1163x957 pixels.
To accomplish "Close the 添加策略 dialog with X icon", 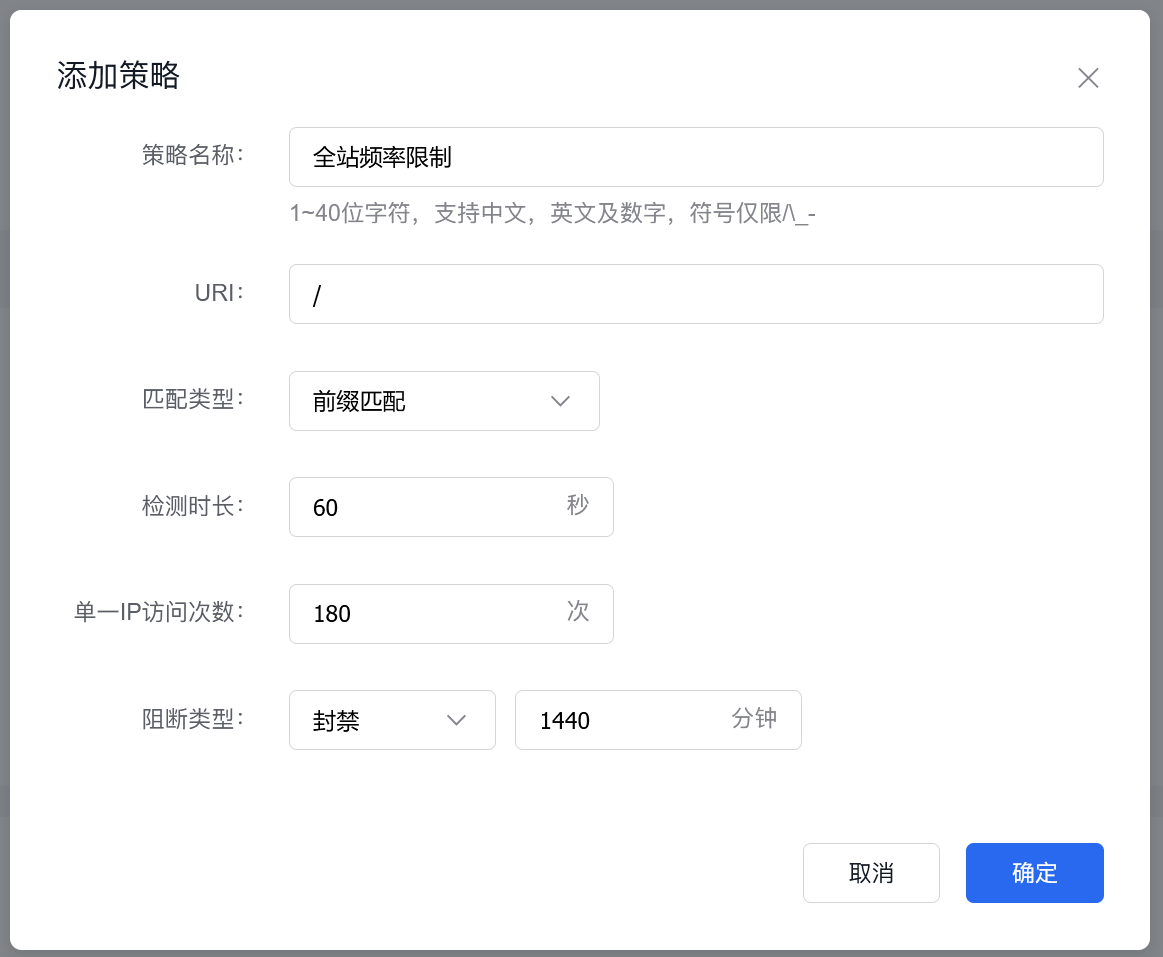I will tap(1088, 78).
